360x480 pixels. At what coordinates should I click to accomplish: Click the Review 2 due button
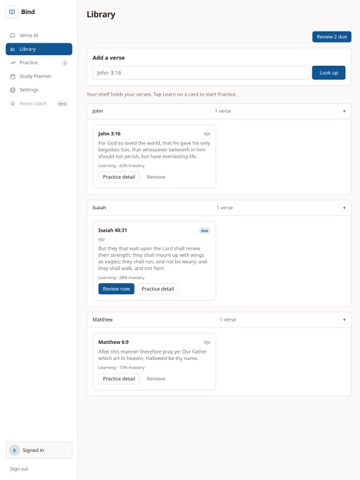point(332,37)
